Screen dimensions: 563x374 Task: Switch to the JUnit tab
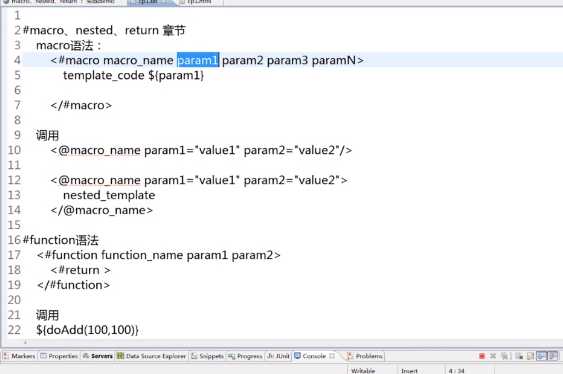pos(278,356)
